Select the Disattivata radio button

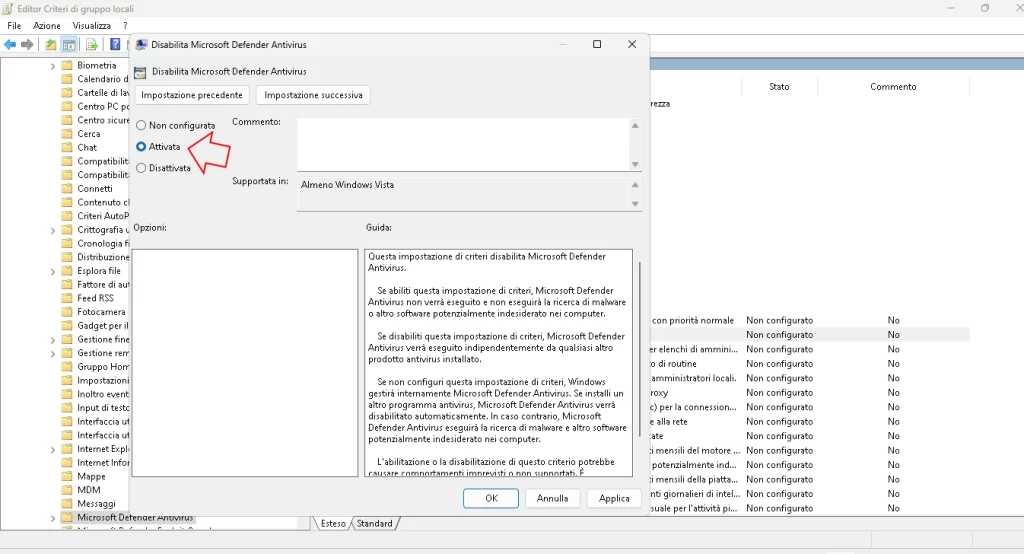(x=141, y=169)
